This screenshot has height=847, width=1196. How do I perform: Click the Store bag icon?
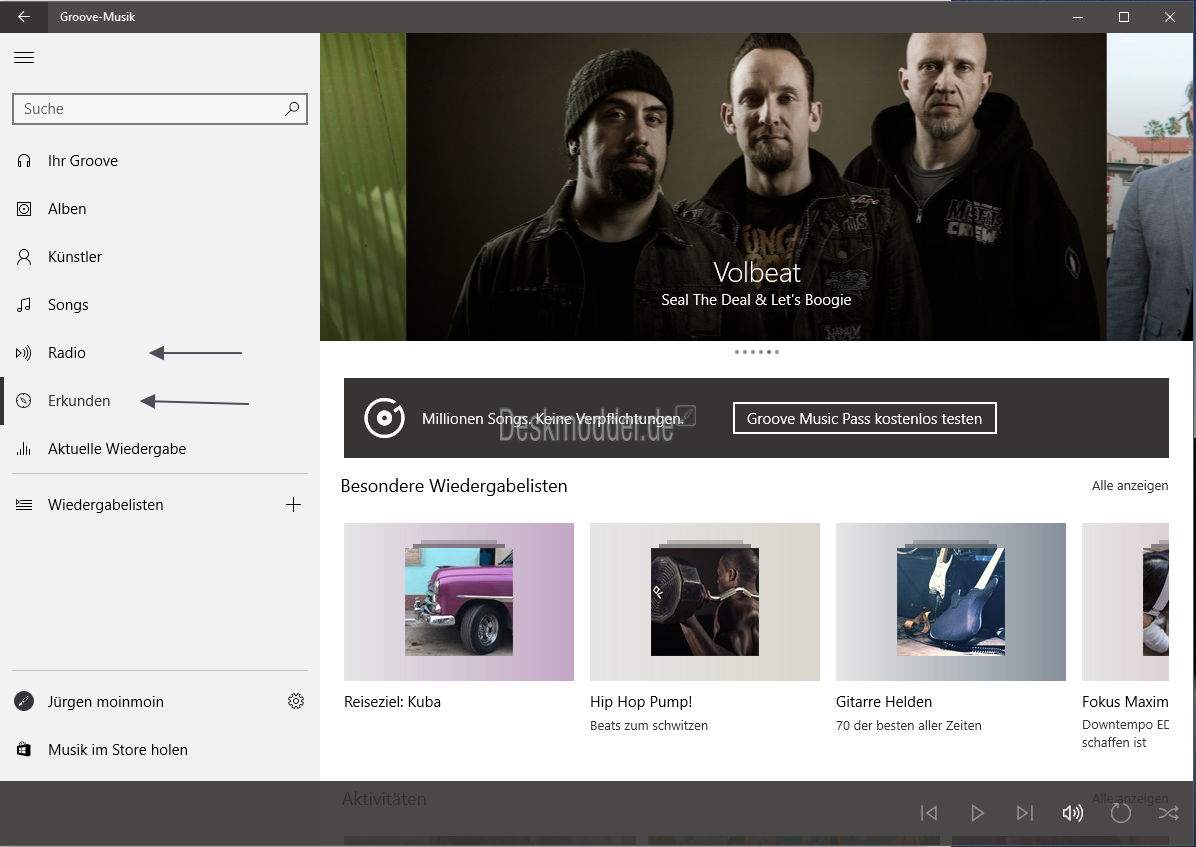pyautogui.click(x=24, y=749)
